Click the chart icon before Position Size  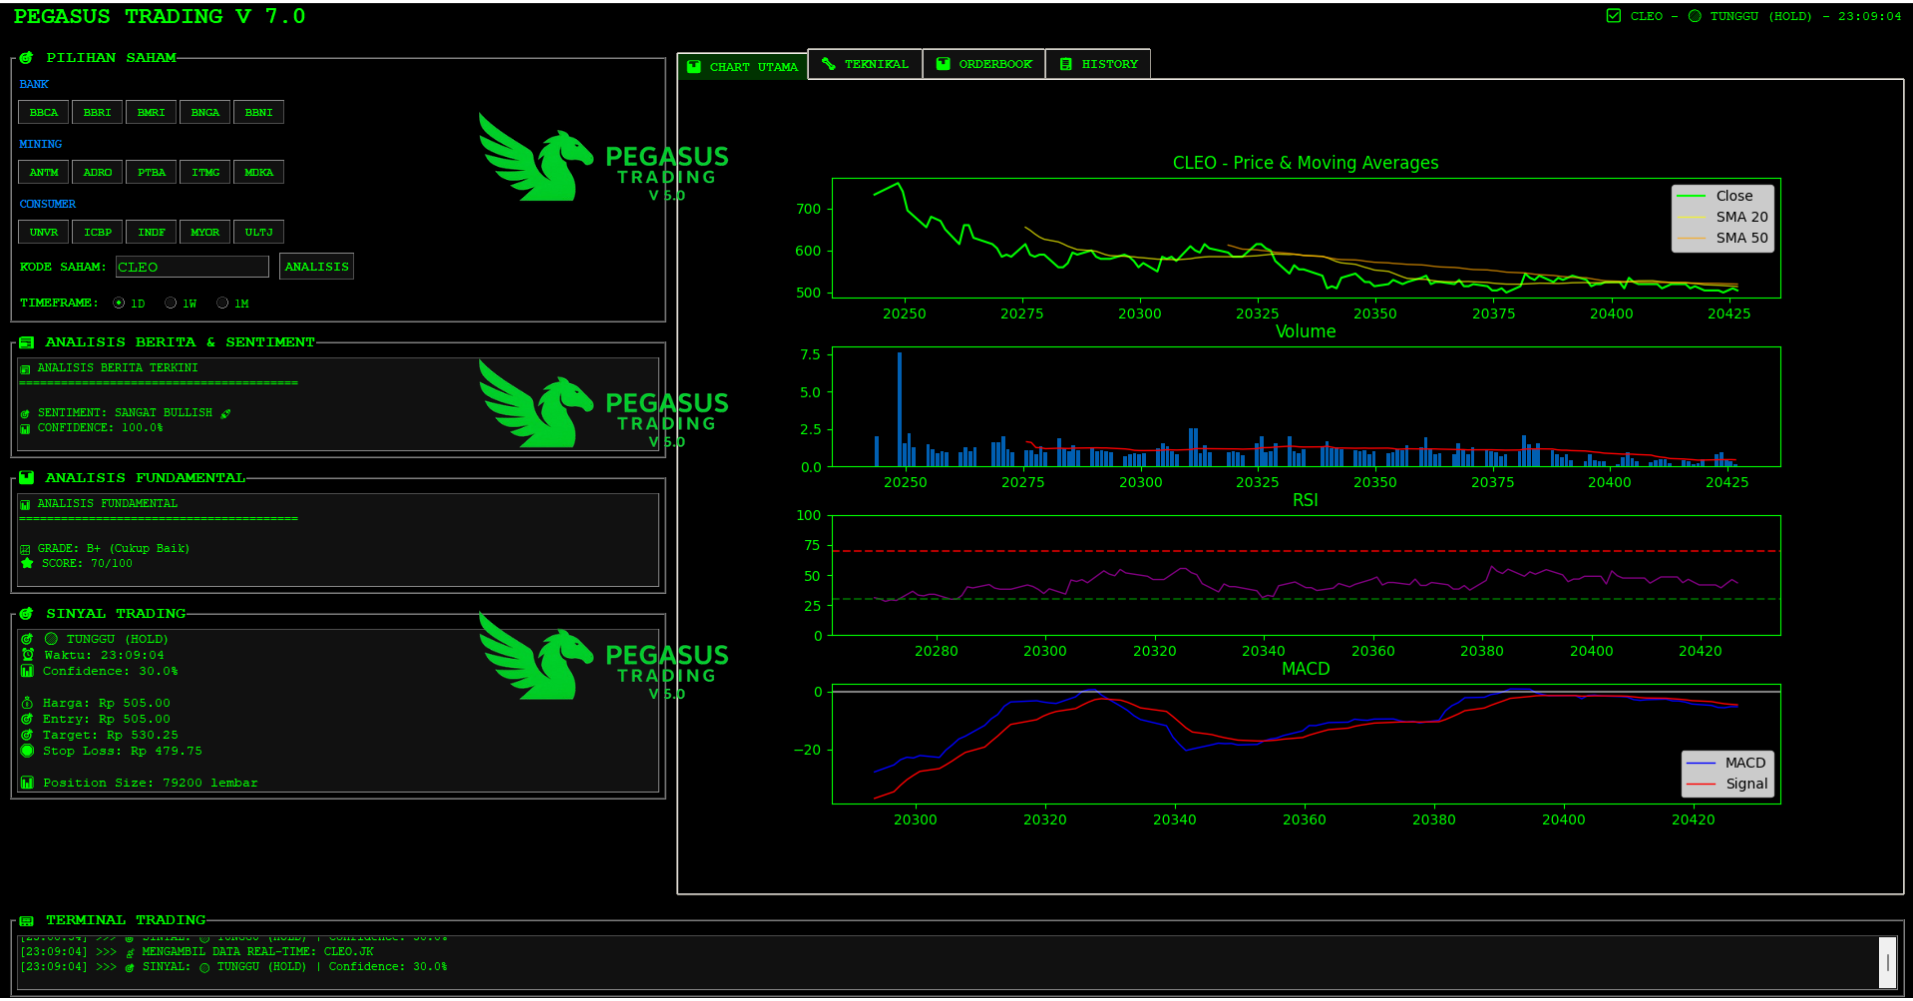27,783
